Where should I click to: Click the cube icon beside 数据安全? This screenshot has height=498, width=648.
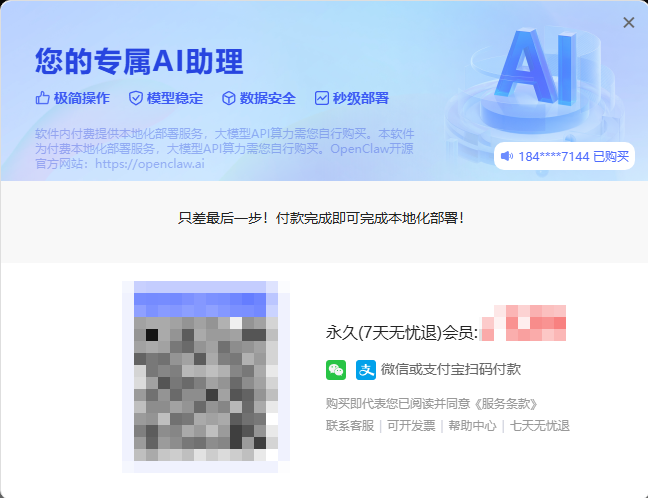[228, 98]
